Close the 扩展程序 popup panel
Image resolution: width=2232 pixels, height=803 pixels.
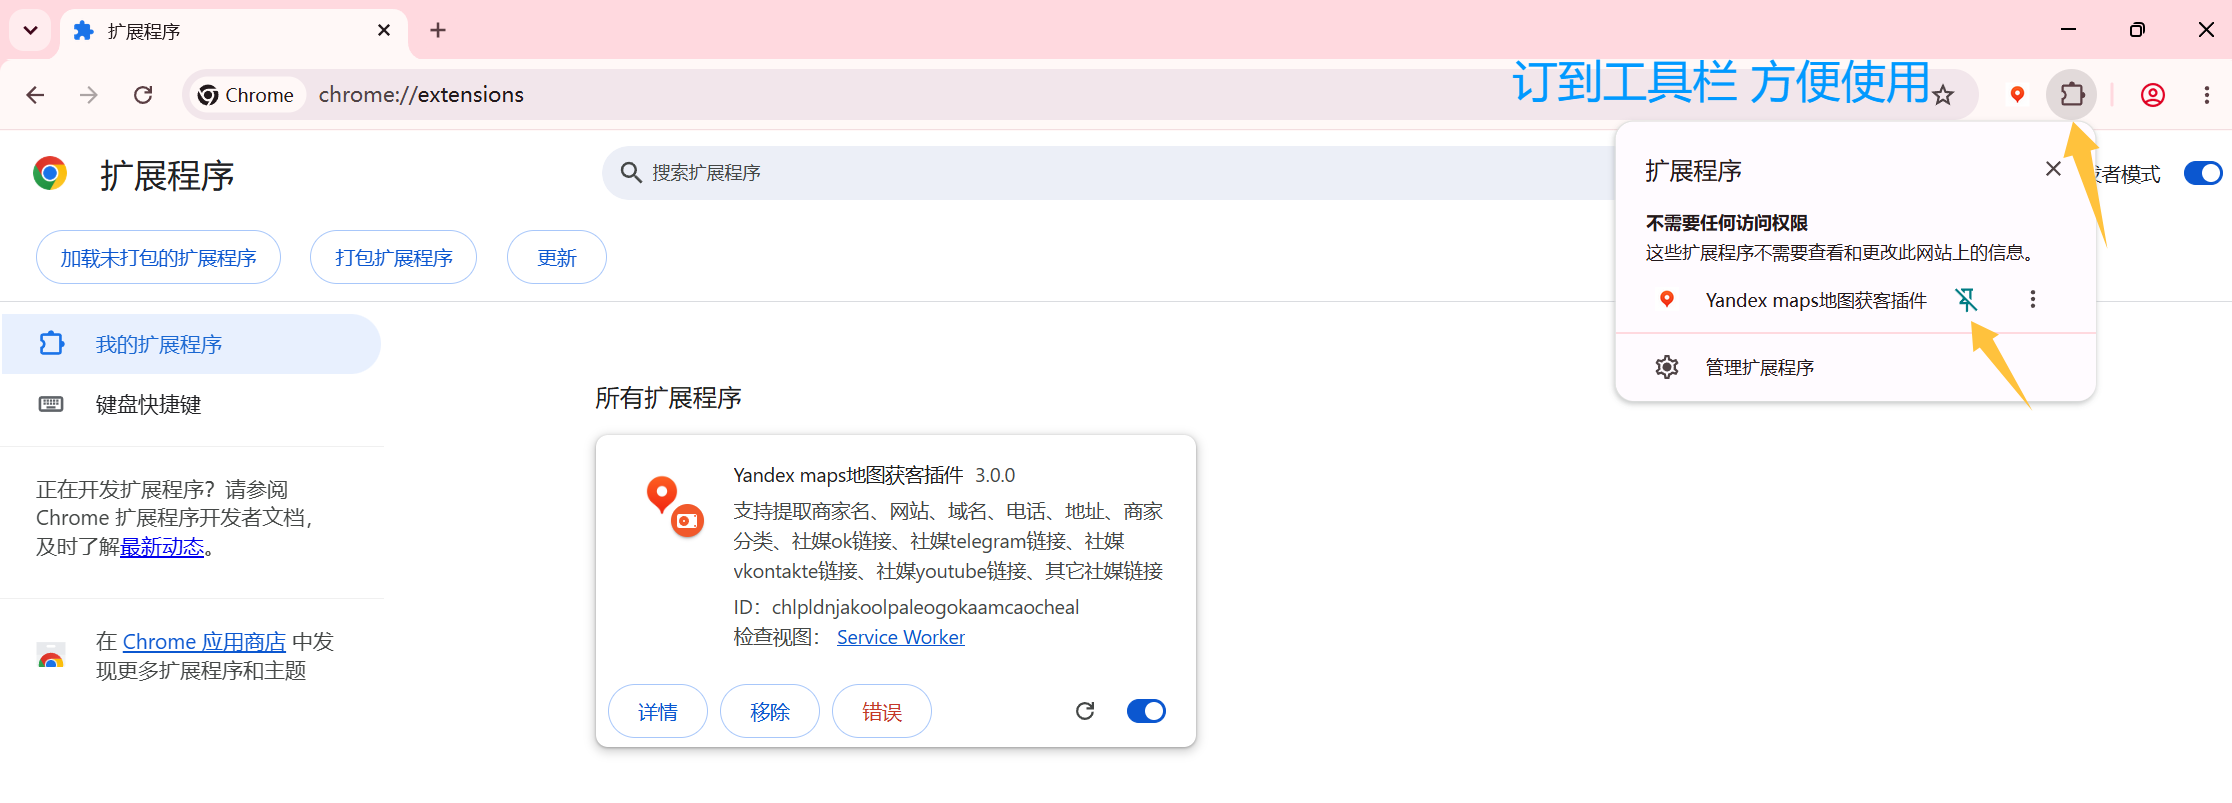coord(2053,169)
